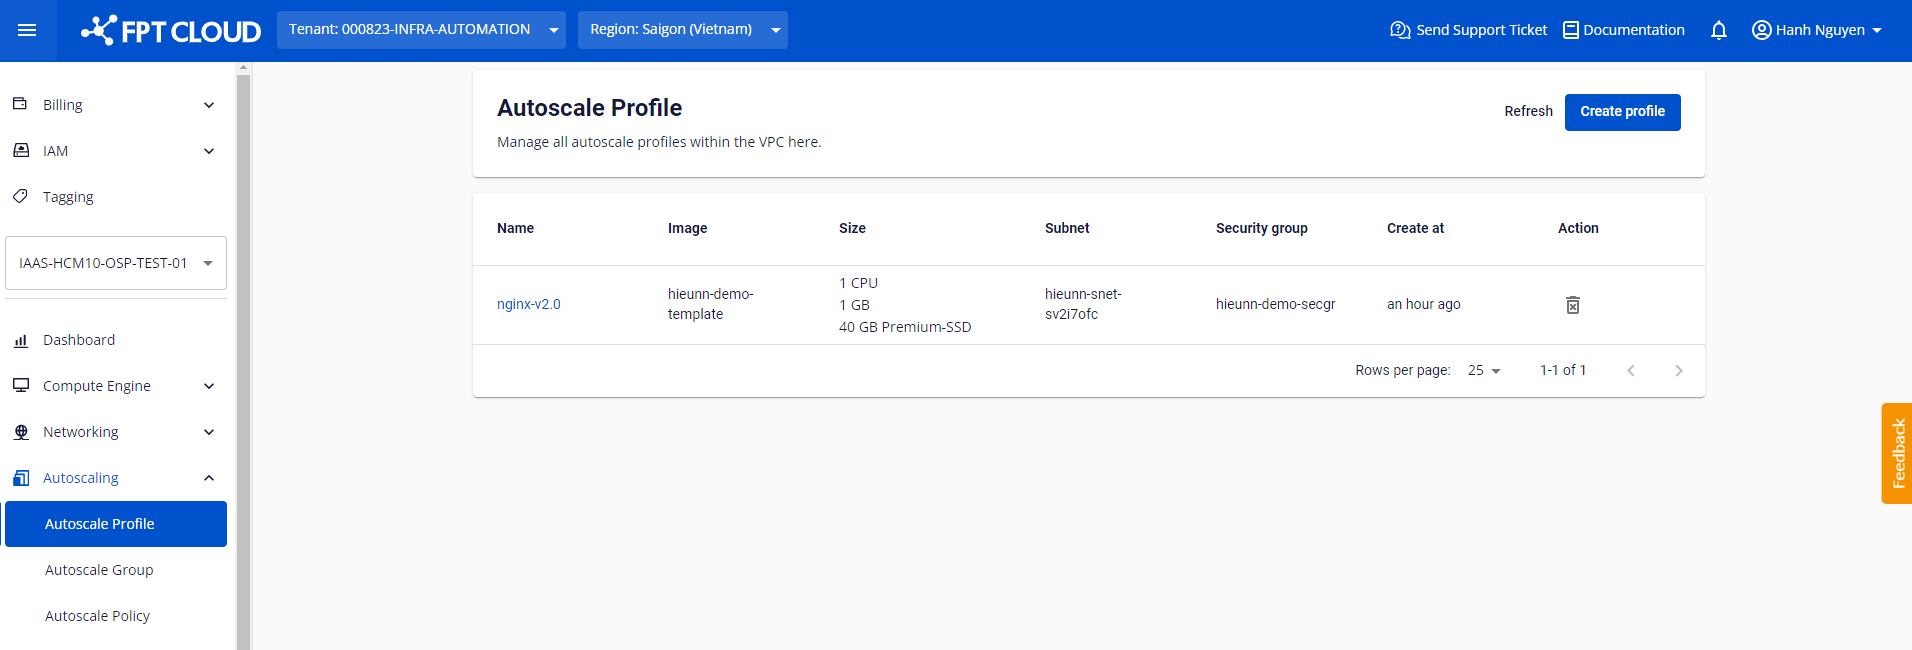Expand the Compute Engine section
The width and height of the screenshot is (1912, 650).
[x=115, y=386]
